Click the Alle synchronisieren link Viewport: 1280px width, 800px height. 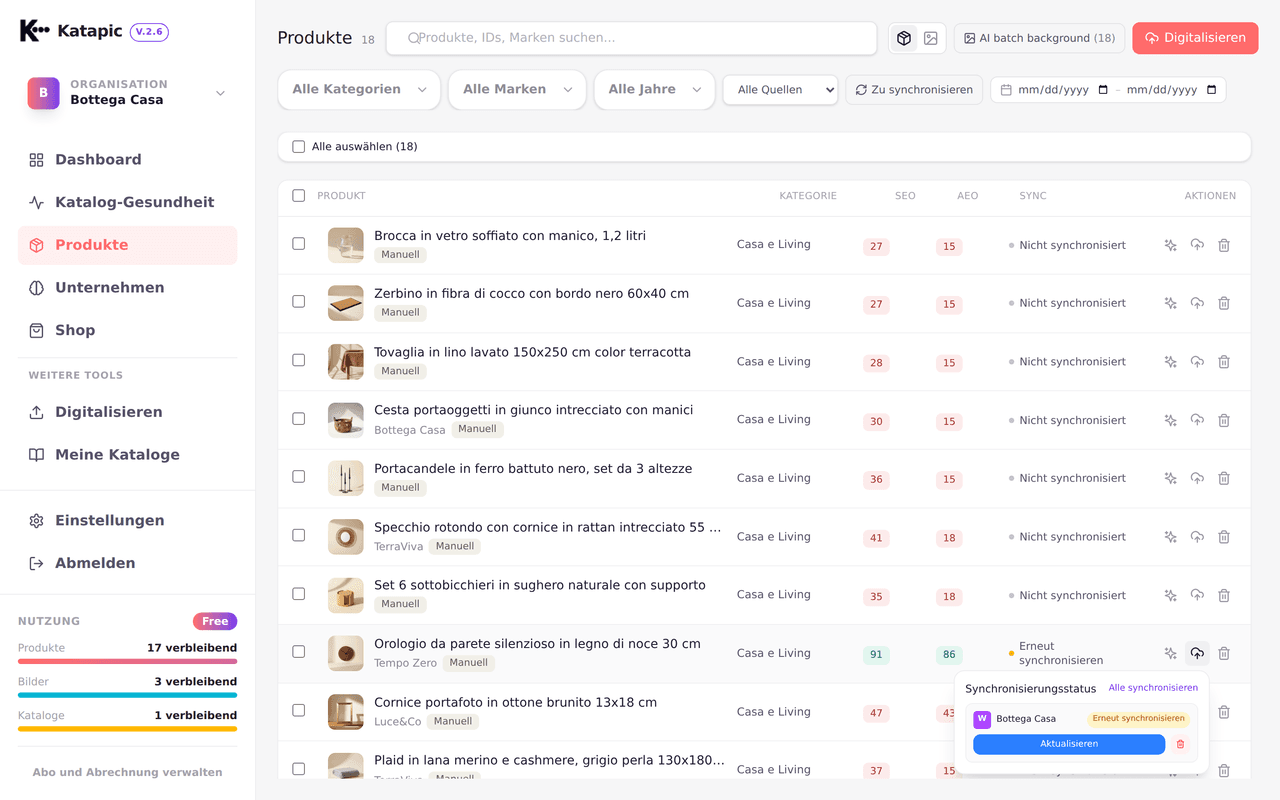[x=1153, y=688]
